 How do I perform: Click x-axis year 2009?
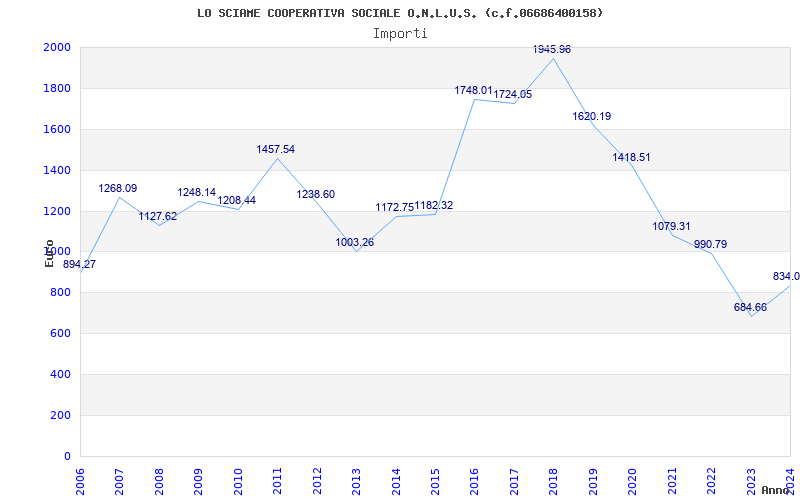(x=199, y=480)
